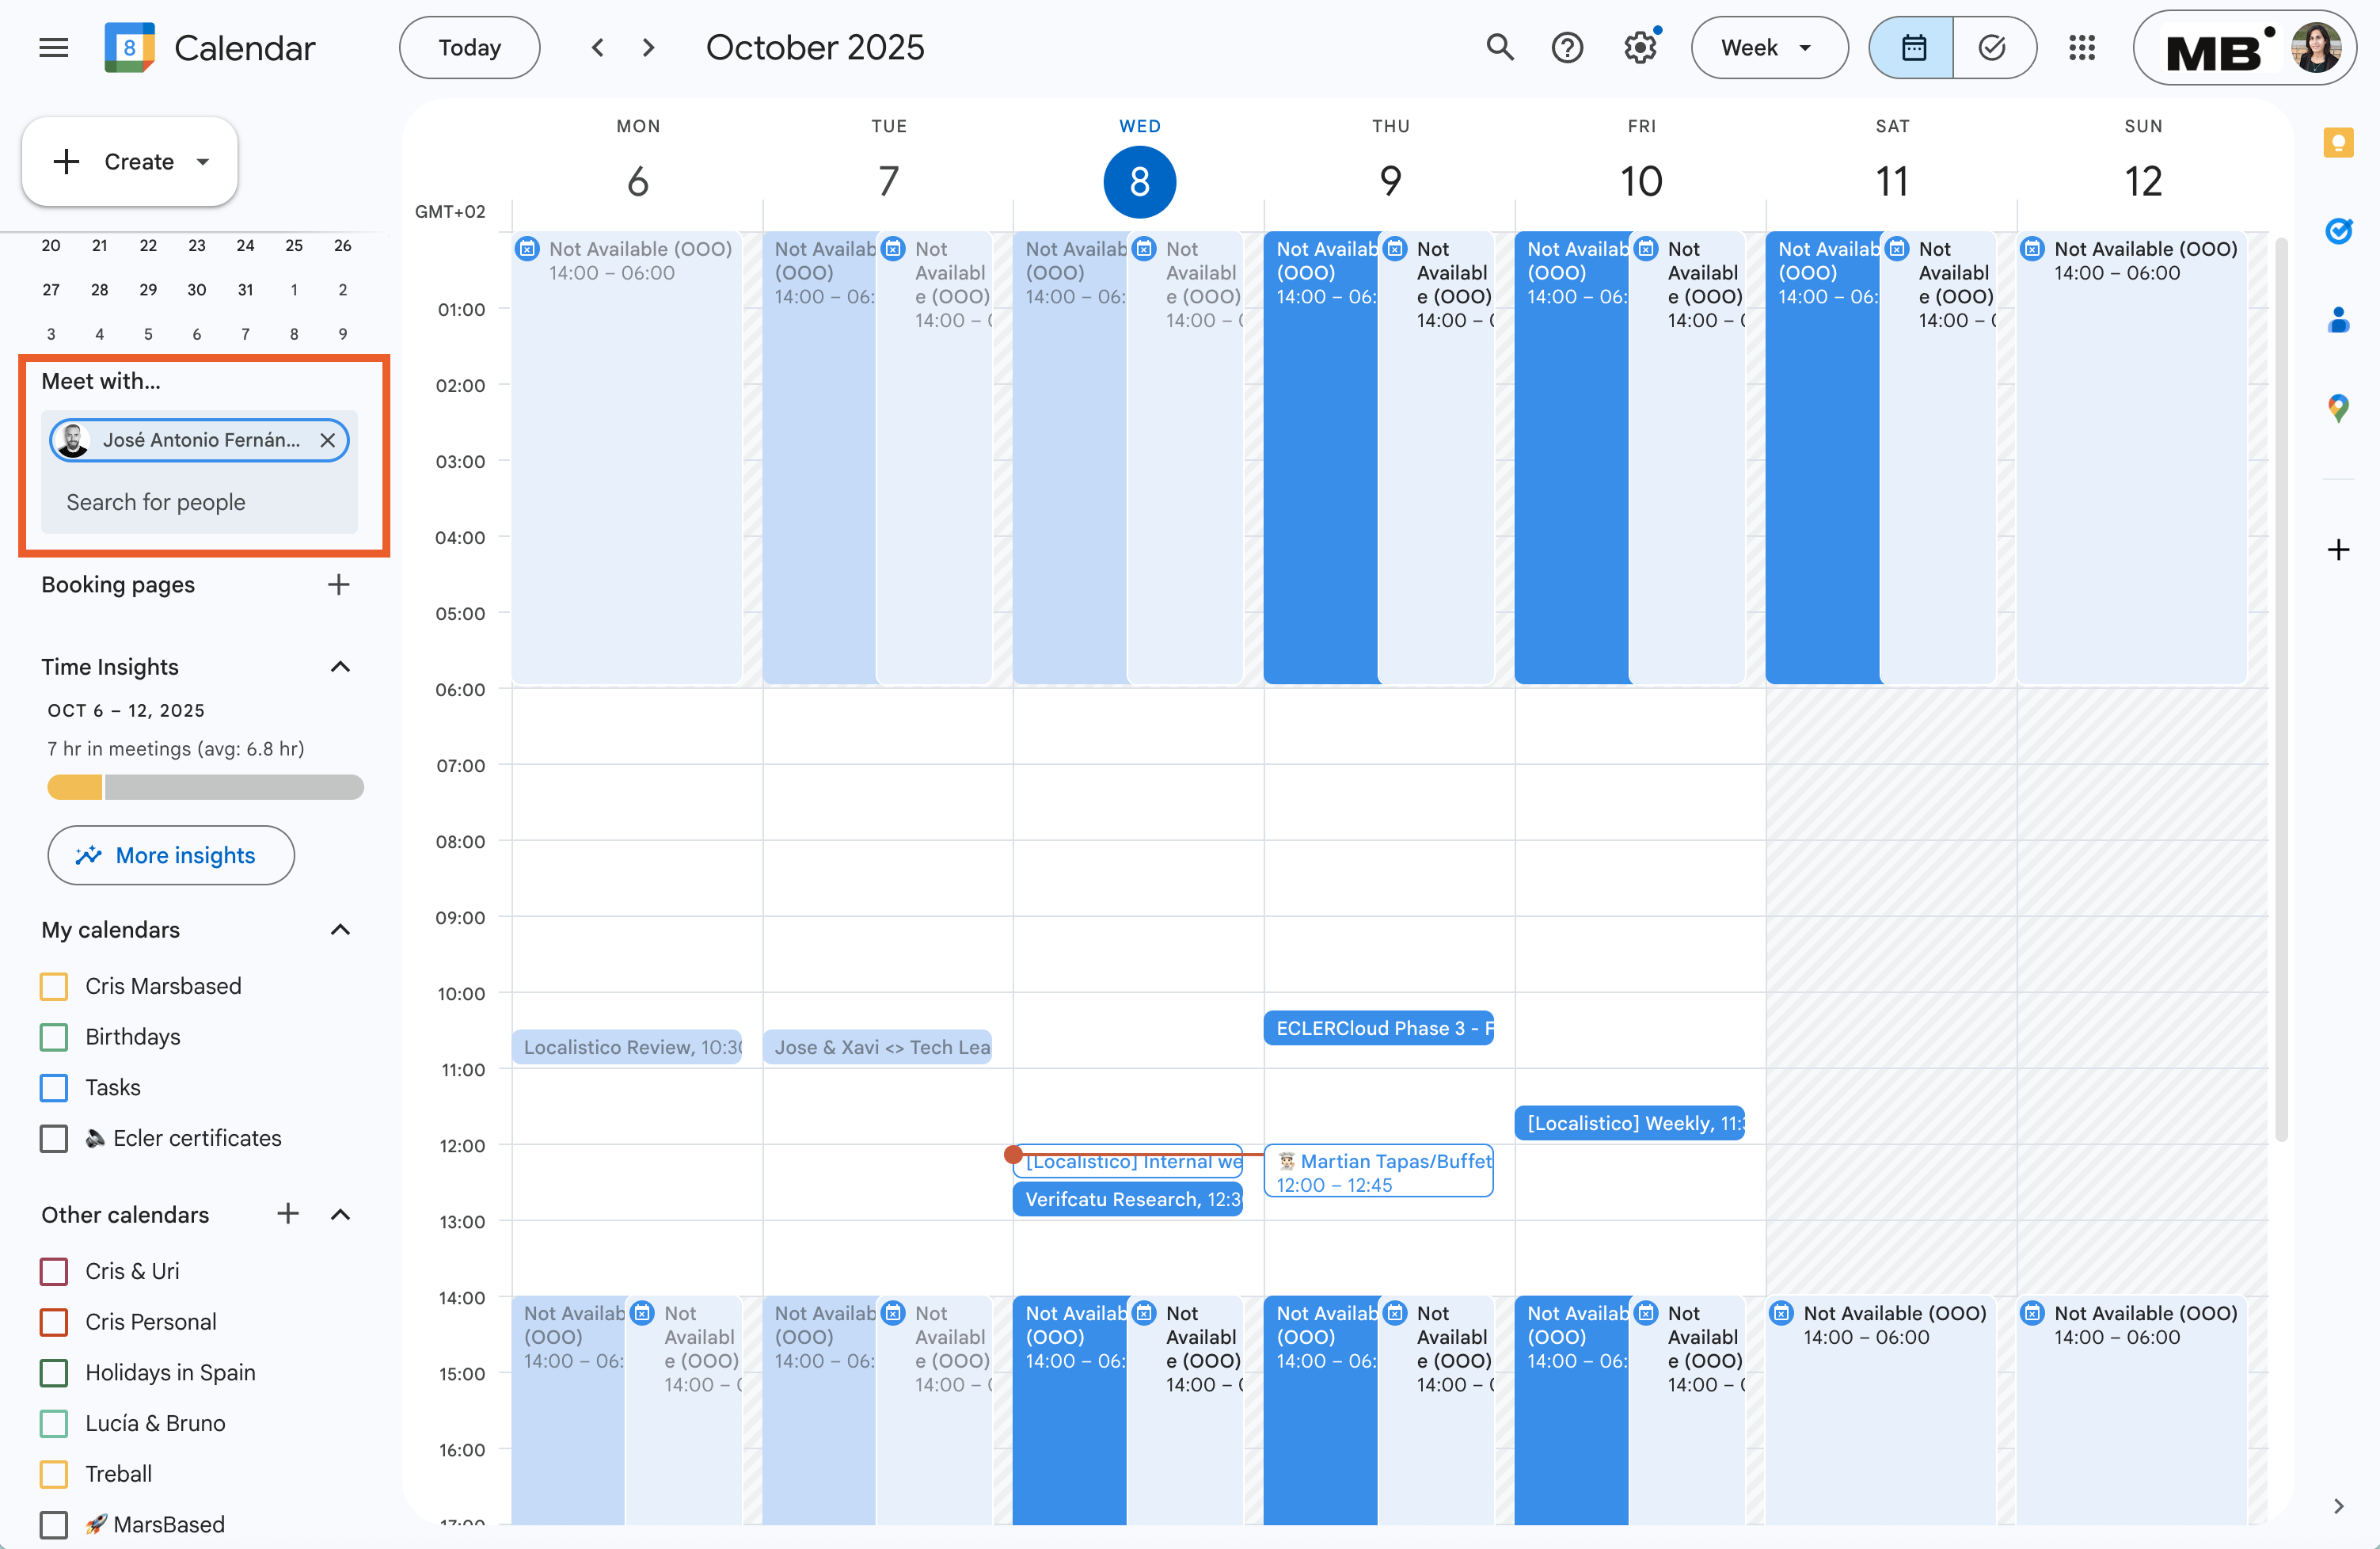Open the Support help icon
Image resolution: width=2380 pixels, height=1549 pixels.
tap(1567, 47)
